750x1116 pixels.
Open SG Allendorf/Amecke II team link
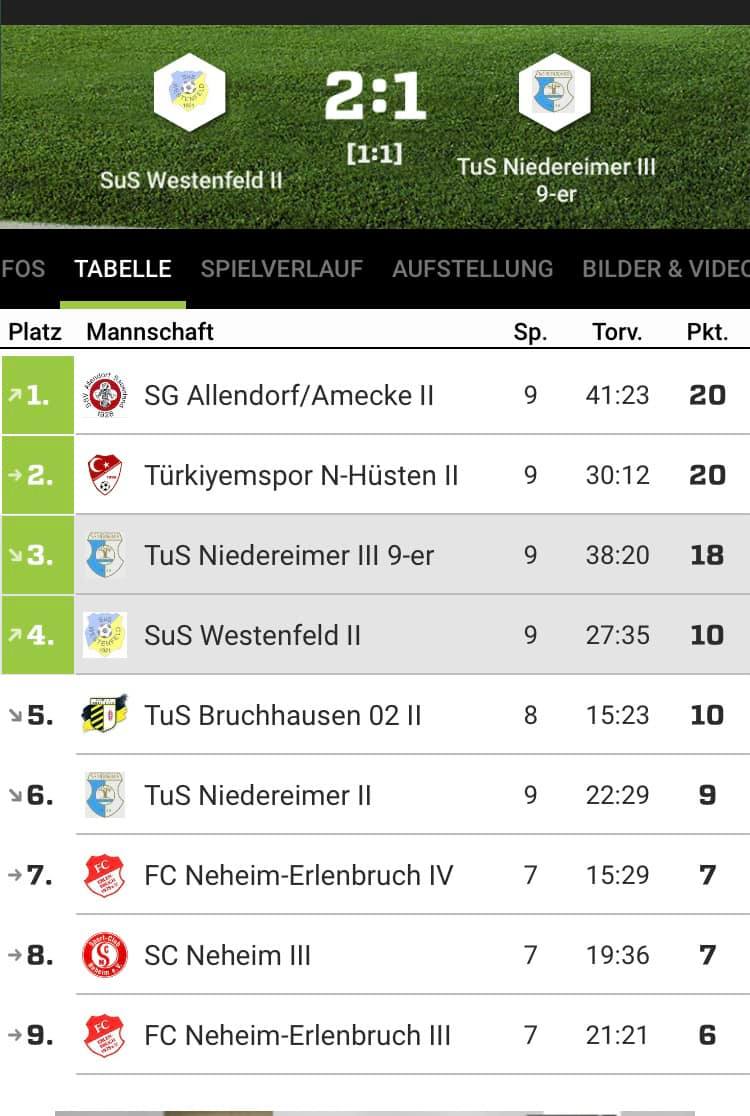point(289,395)
